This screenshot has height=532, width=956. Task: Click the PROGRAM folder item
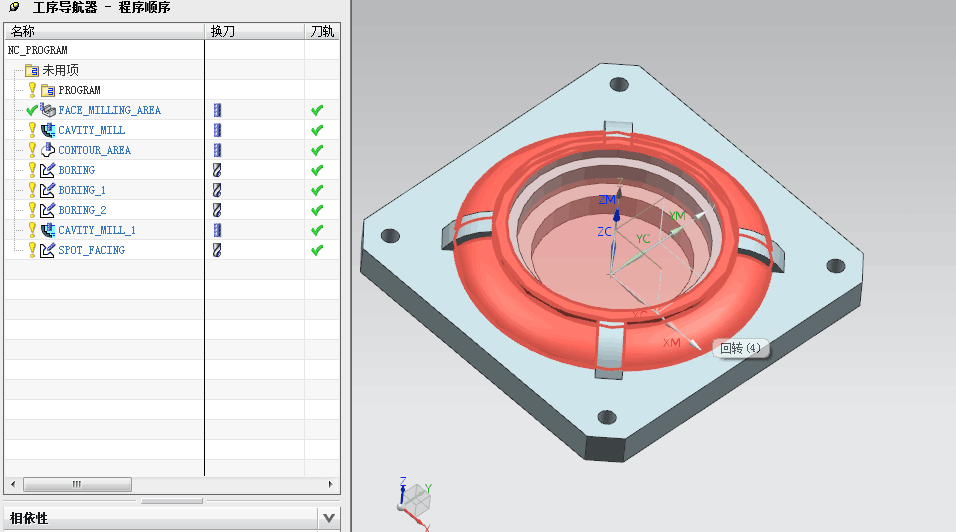(79, 90)
